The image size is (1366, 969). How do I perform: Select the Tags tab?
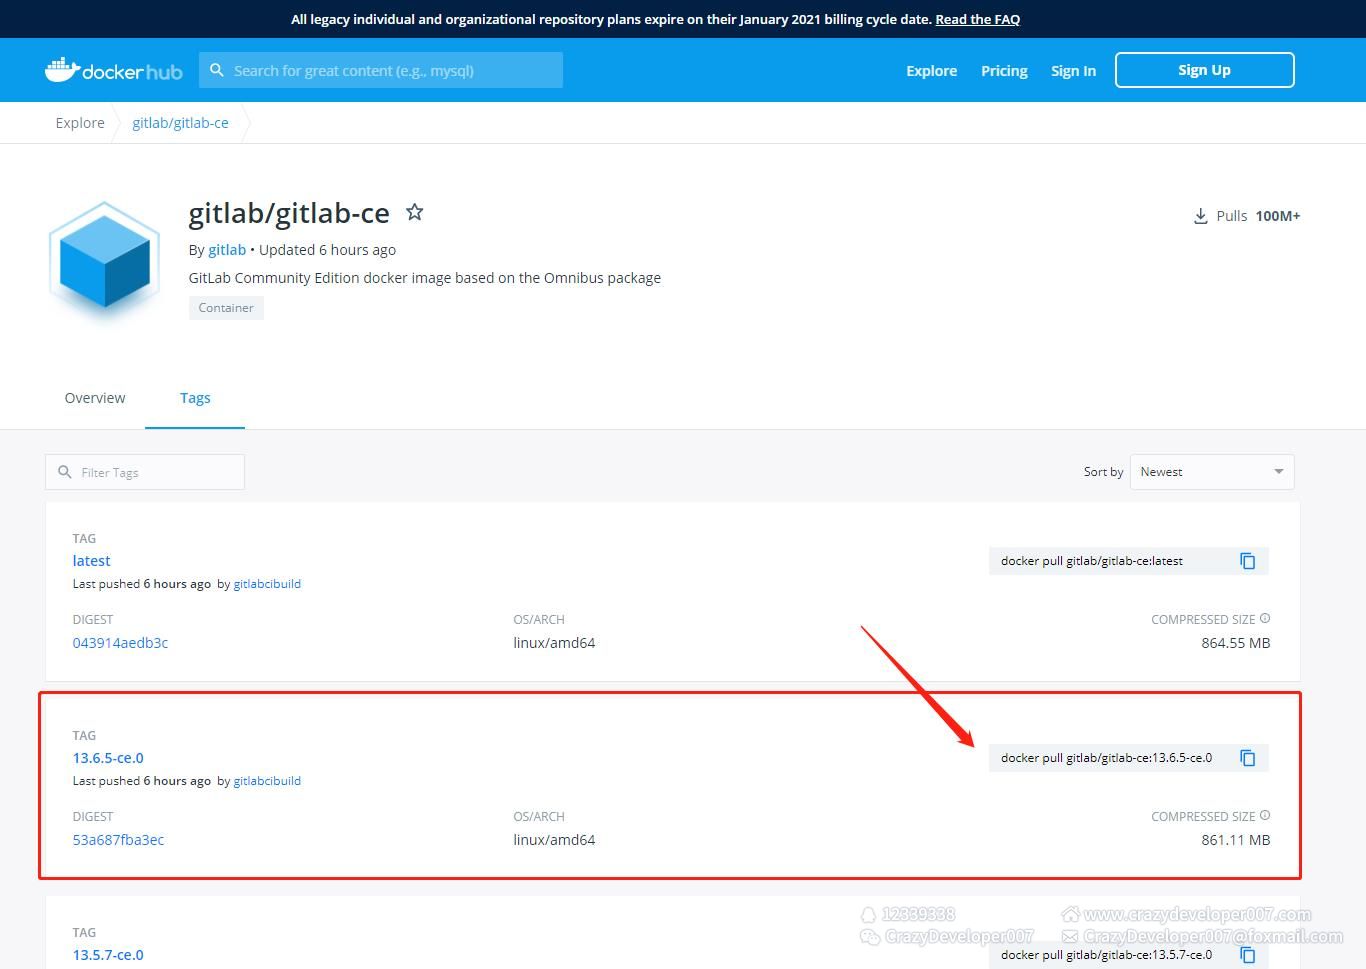click(x=195, y=398)
